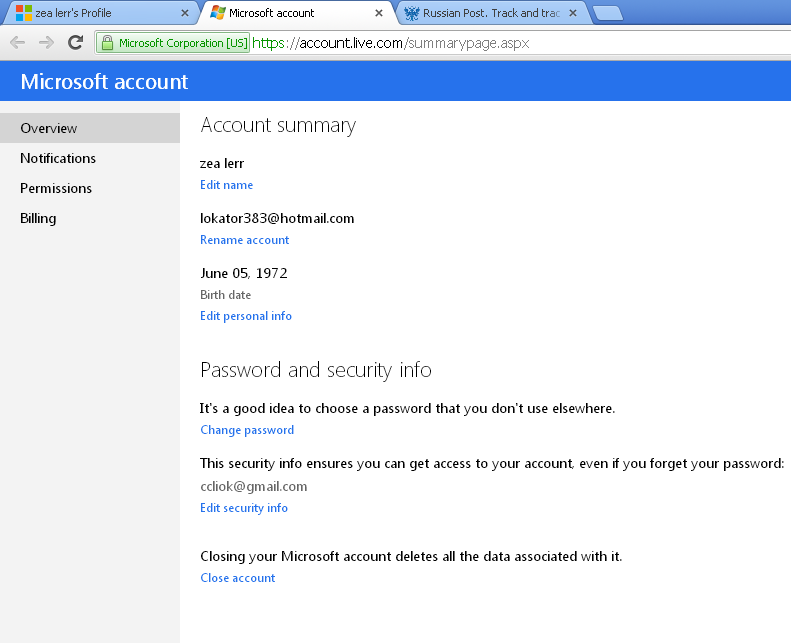Click the Password and security info heading

316,370
